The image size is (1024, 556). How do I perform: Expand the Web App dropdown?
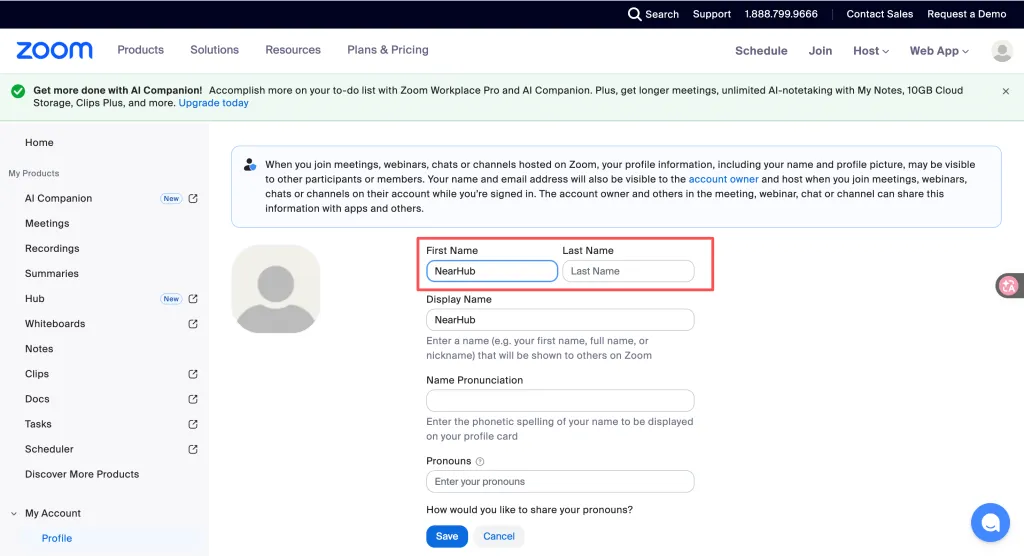939,51
